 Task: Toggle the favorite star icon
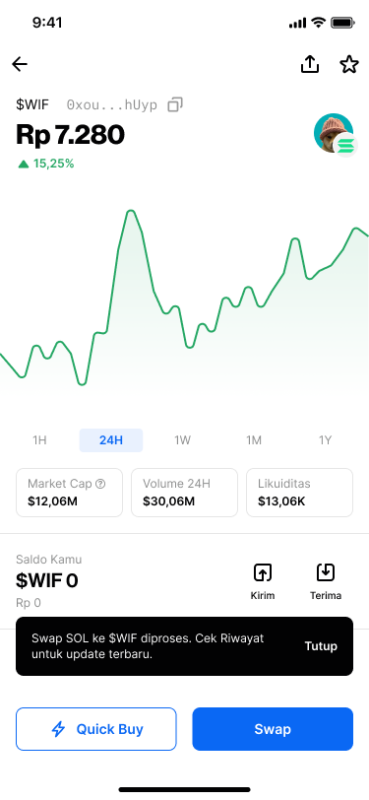click(x=349, y=64)
